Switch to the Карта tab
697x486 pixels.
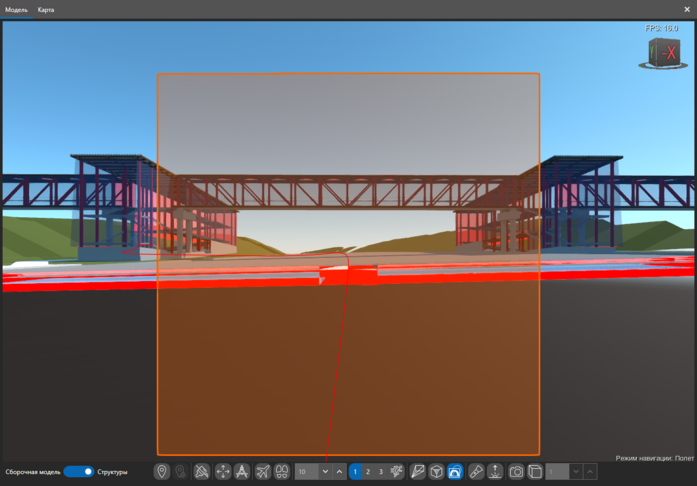[46, 9]
